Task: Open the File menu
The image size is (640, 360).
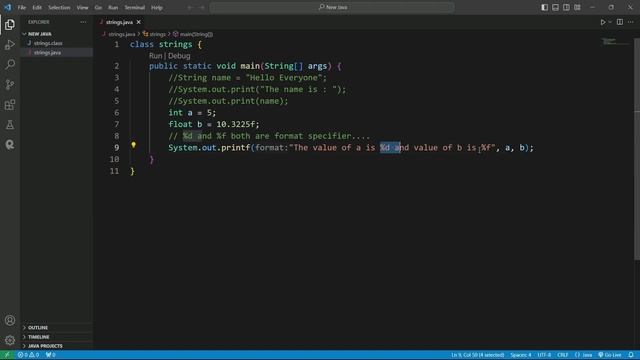Action: (x=22, y=7)
